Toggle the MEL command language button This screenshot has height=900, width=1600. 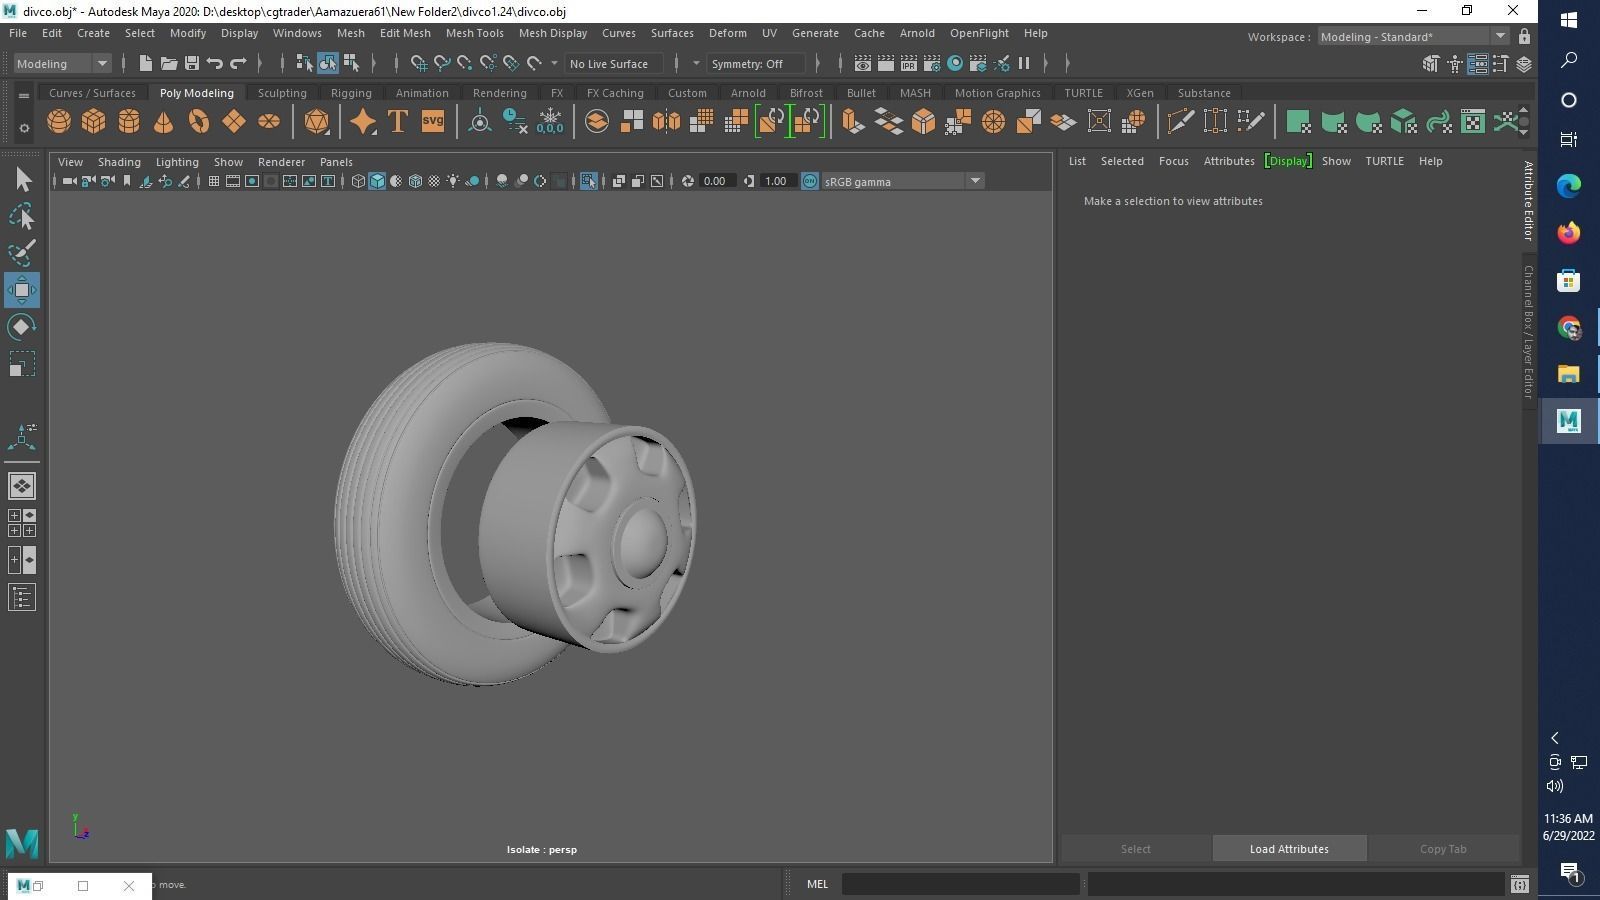click(x=817, y=884)
